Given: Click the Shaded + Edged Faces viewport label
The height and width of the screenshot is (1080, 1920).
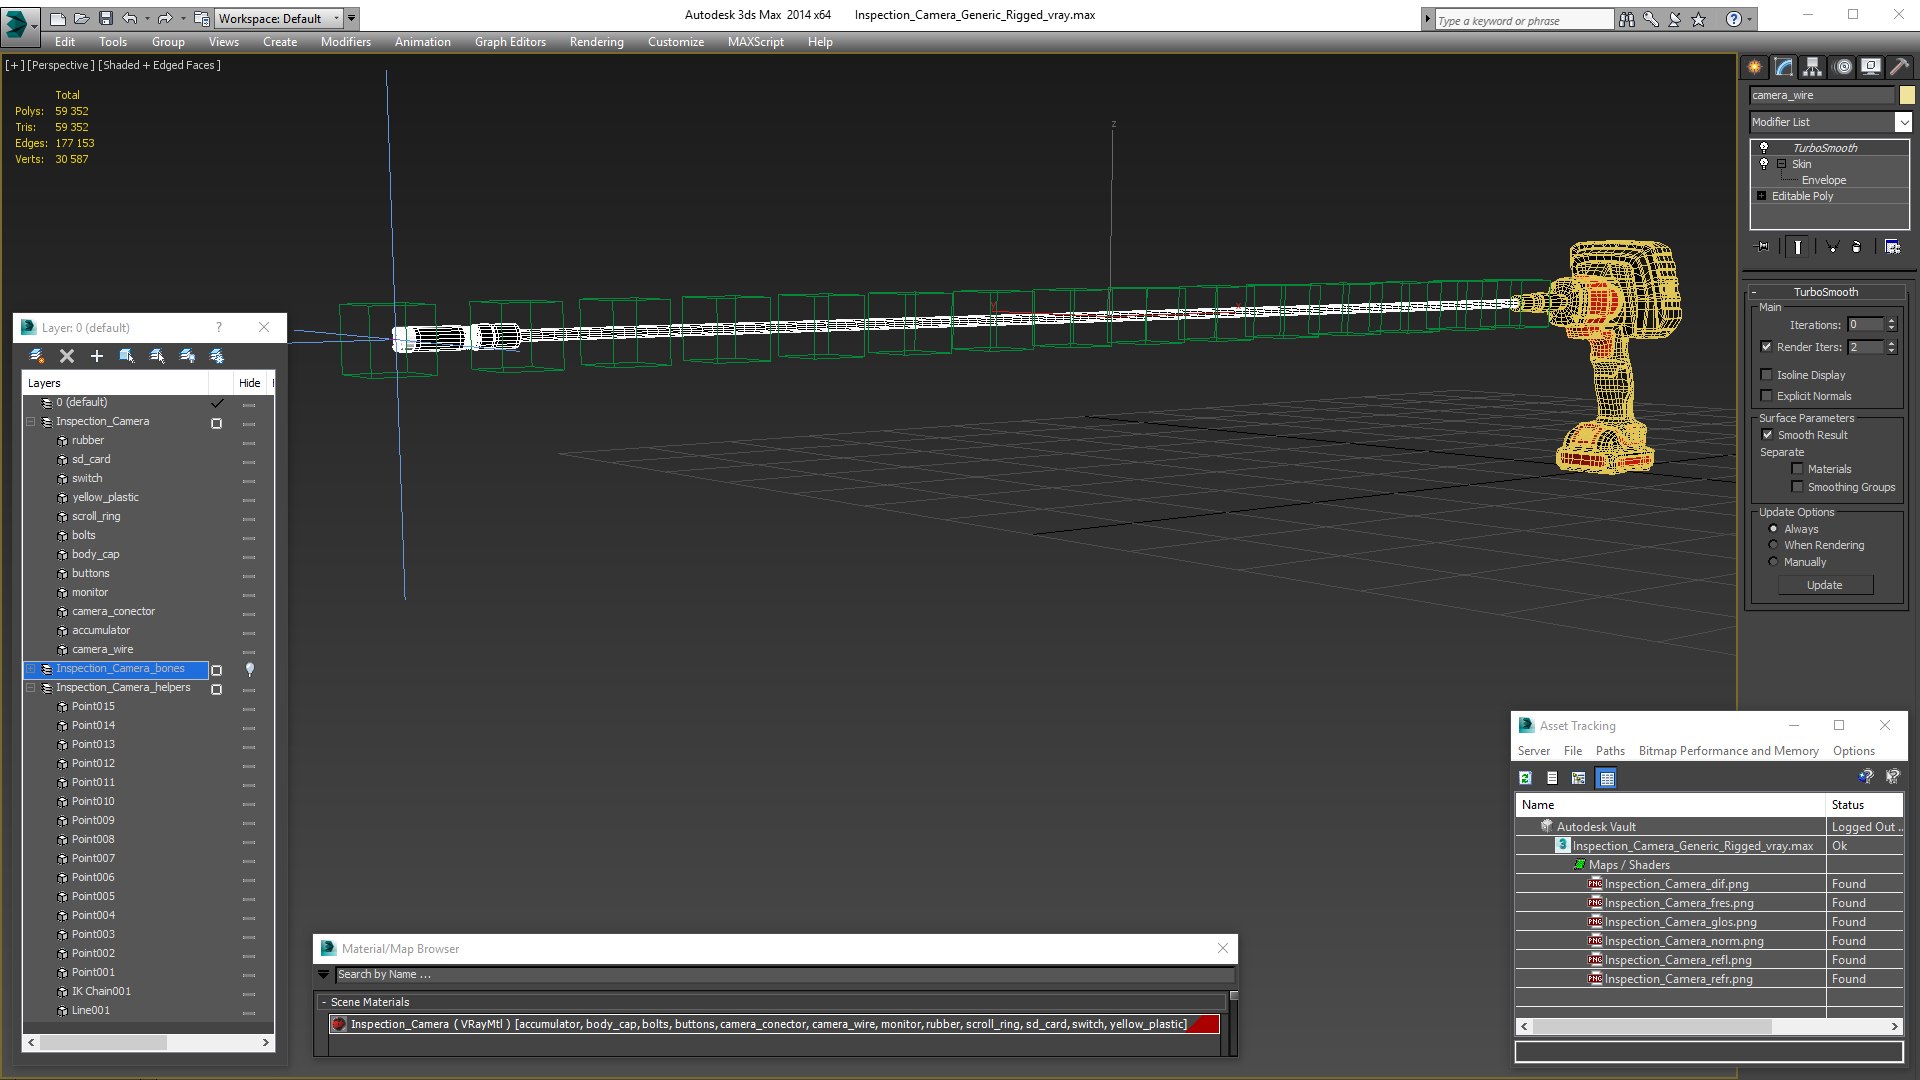Looking at the screenshot, I should pos(160,65).
